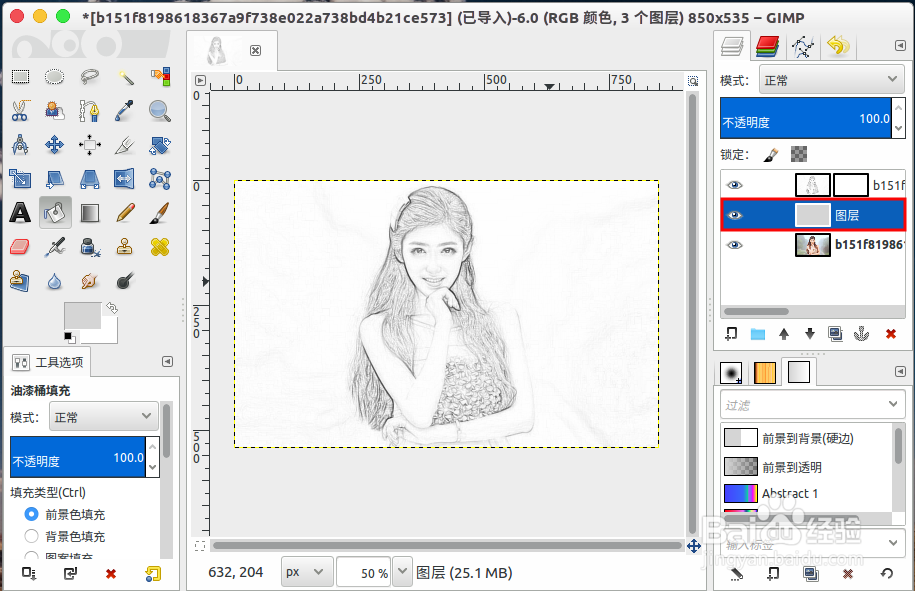The image size is (915, 591).
Task: Toggle lock alpha channel checkerboard icon
Action: click(799, 154)
